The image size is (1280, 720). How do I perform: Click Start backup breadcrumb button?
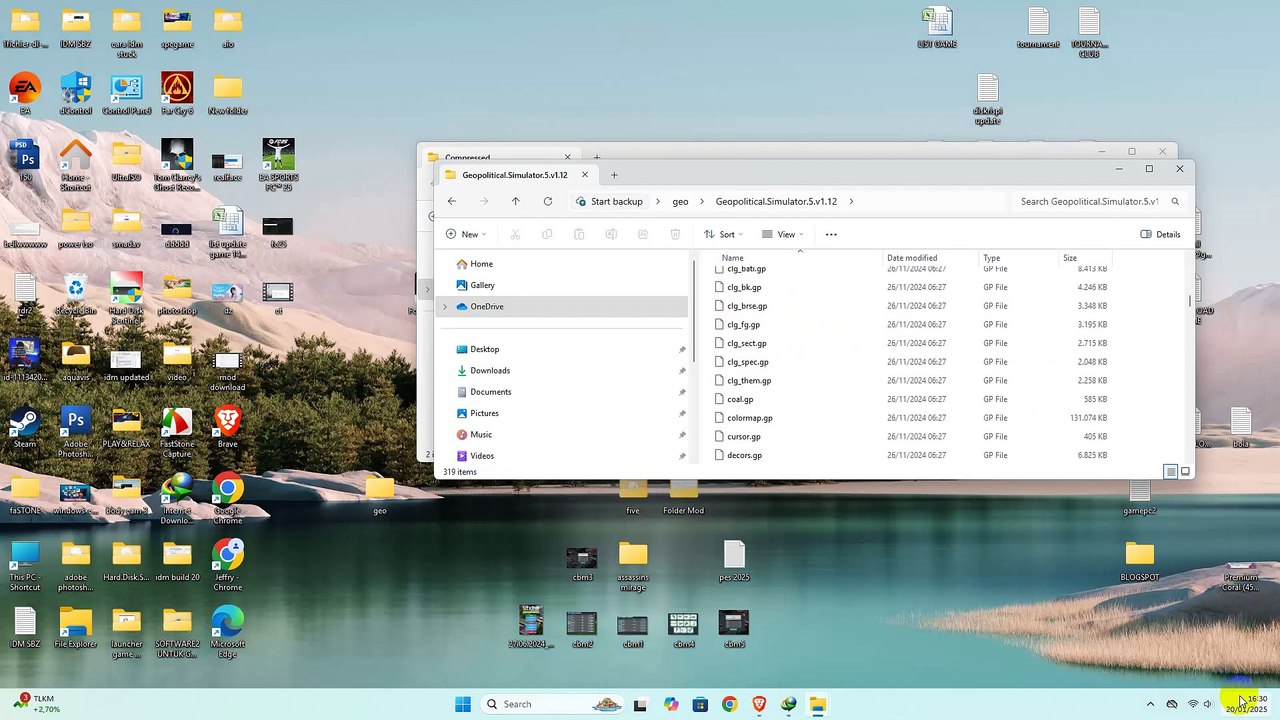(609, 201)
